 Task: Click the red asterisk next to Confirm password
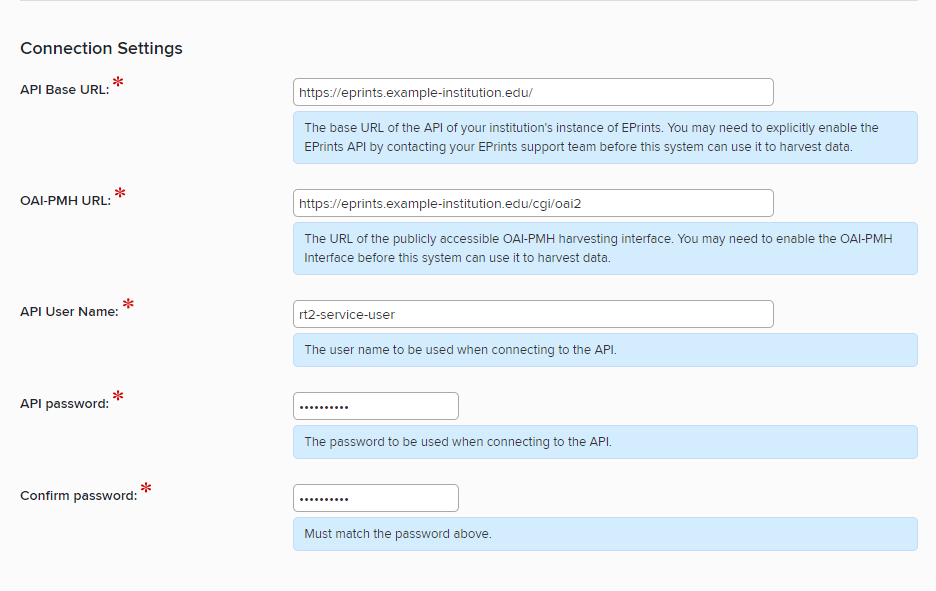[147, 489]
